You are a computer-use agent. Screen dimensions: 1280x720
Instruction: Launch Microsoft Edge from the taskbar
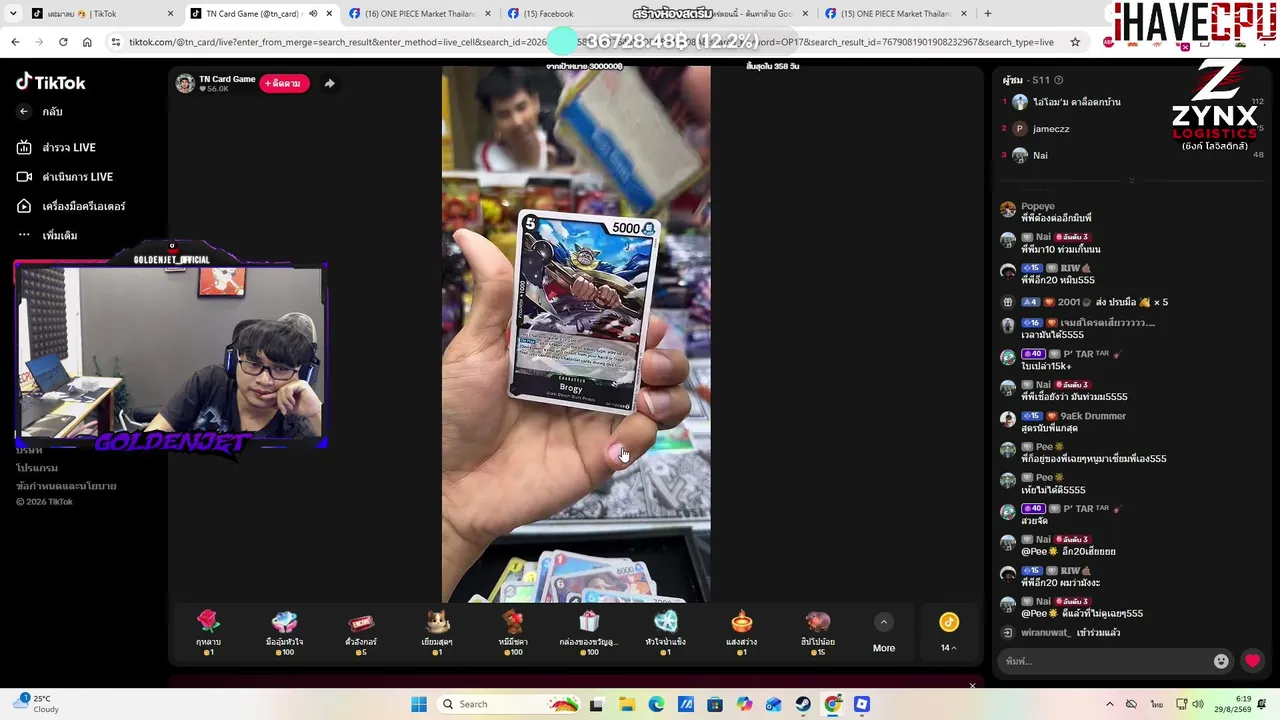click(x=656, y=704)
